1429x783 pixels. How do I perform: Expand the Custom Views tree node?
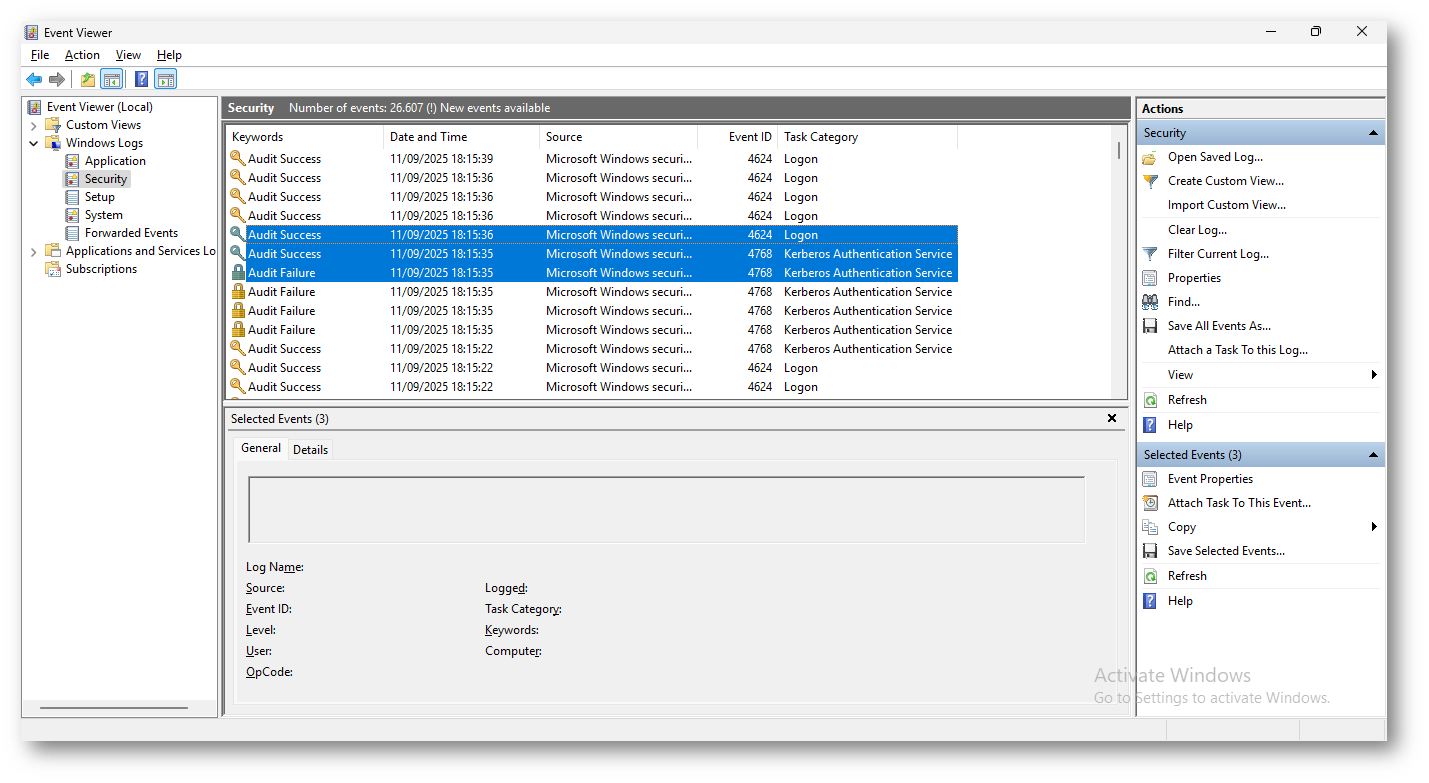(x=33, y=125)
